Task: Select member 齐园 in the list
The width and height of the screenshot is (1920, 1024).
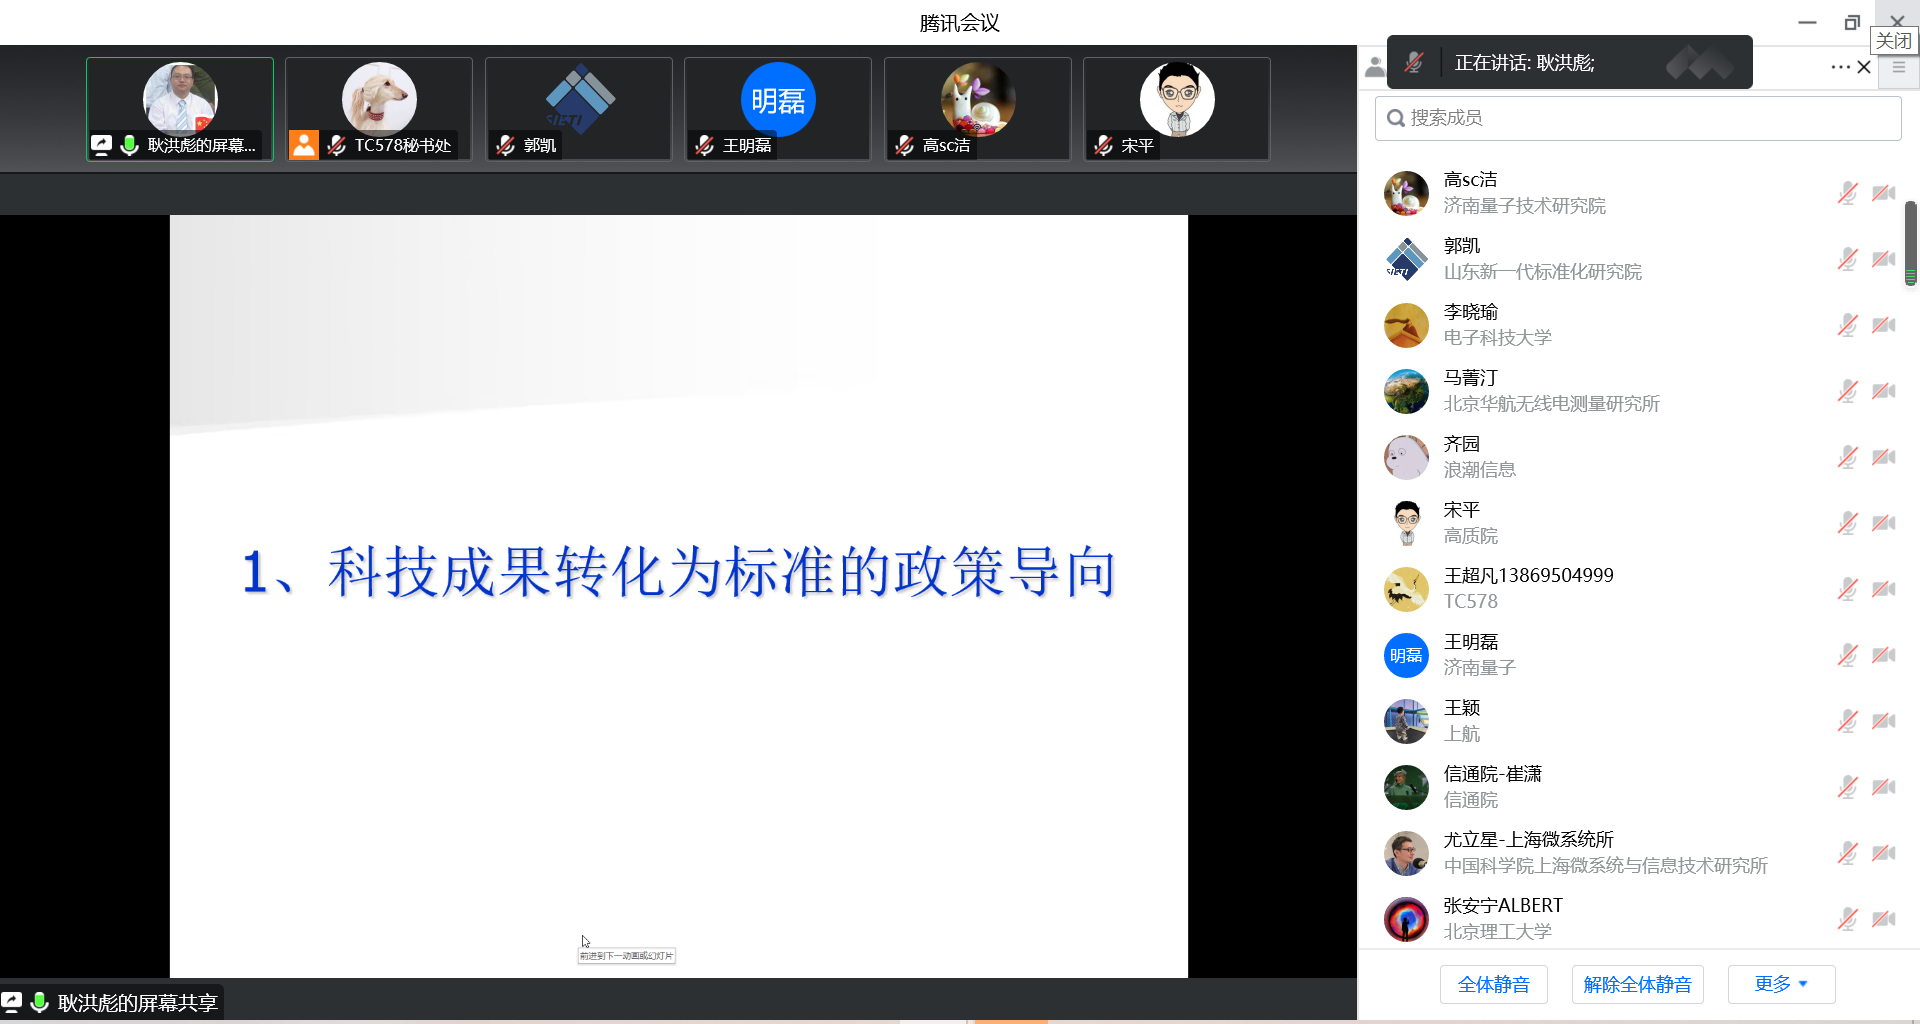Action: 1638,457
